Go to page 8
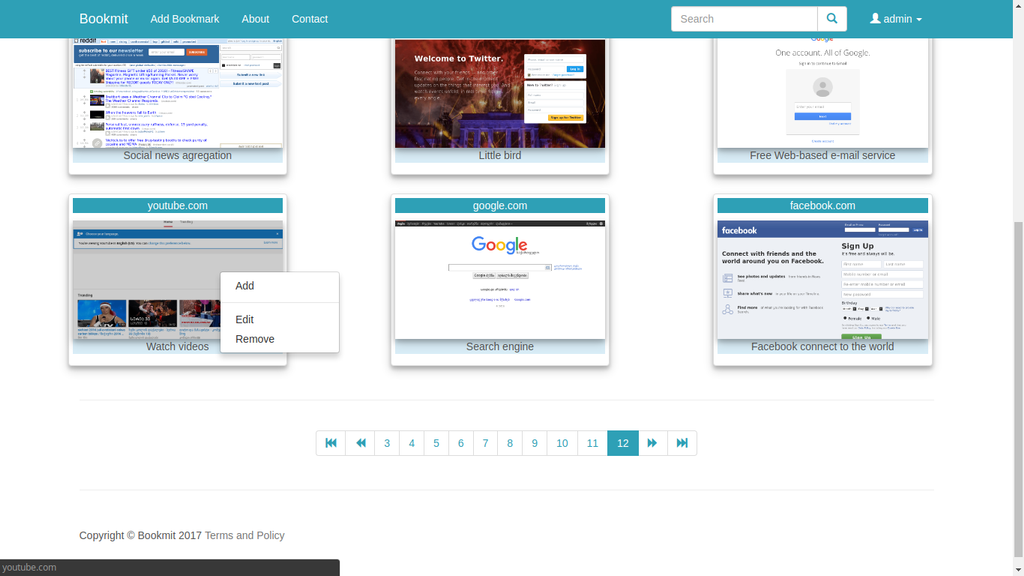Image resolution: width=1024 pixels, height=576 pixels. tap(510, 443)
